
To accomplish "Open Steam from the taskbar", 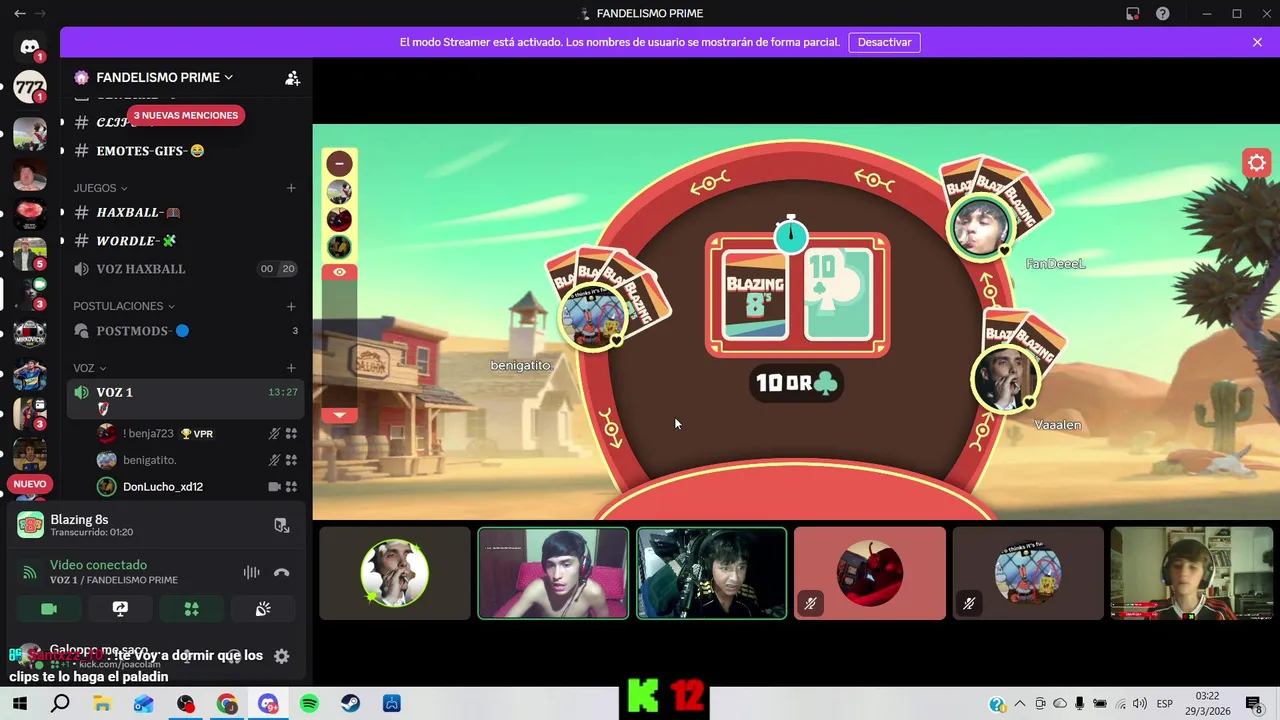I will 350,704.
